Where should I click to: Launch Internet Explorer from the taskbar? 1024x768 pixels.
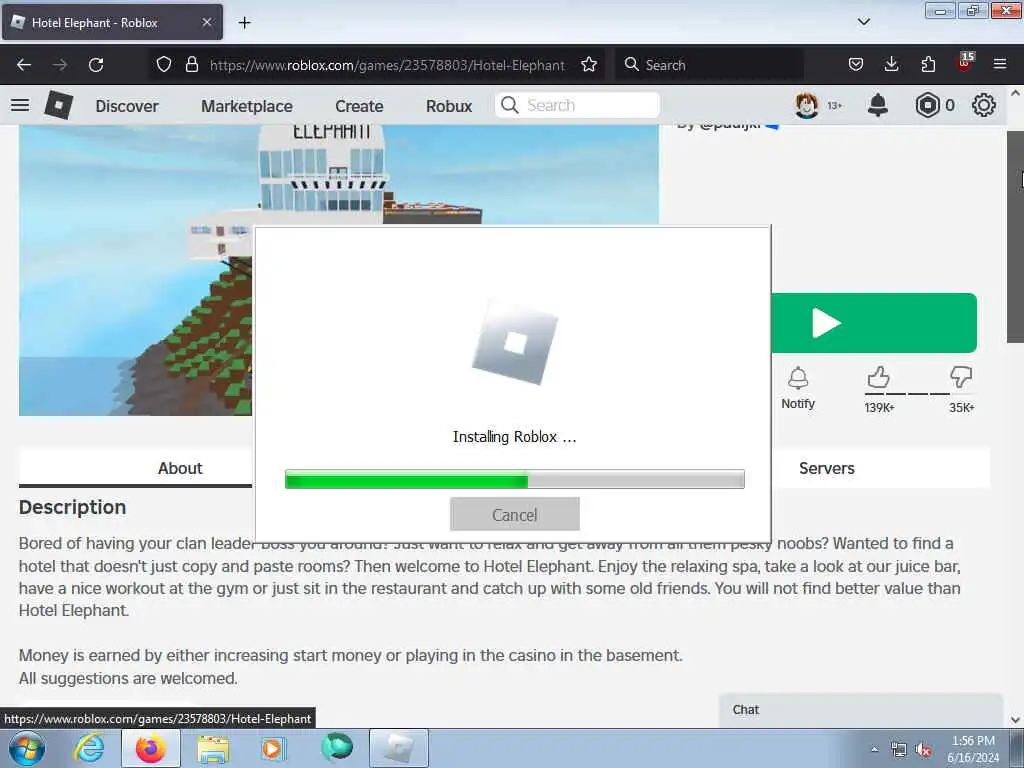89,748
